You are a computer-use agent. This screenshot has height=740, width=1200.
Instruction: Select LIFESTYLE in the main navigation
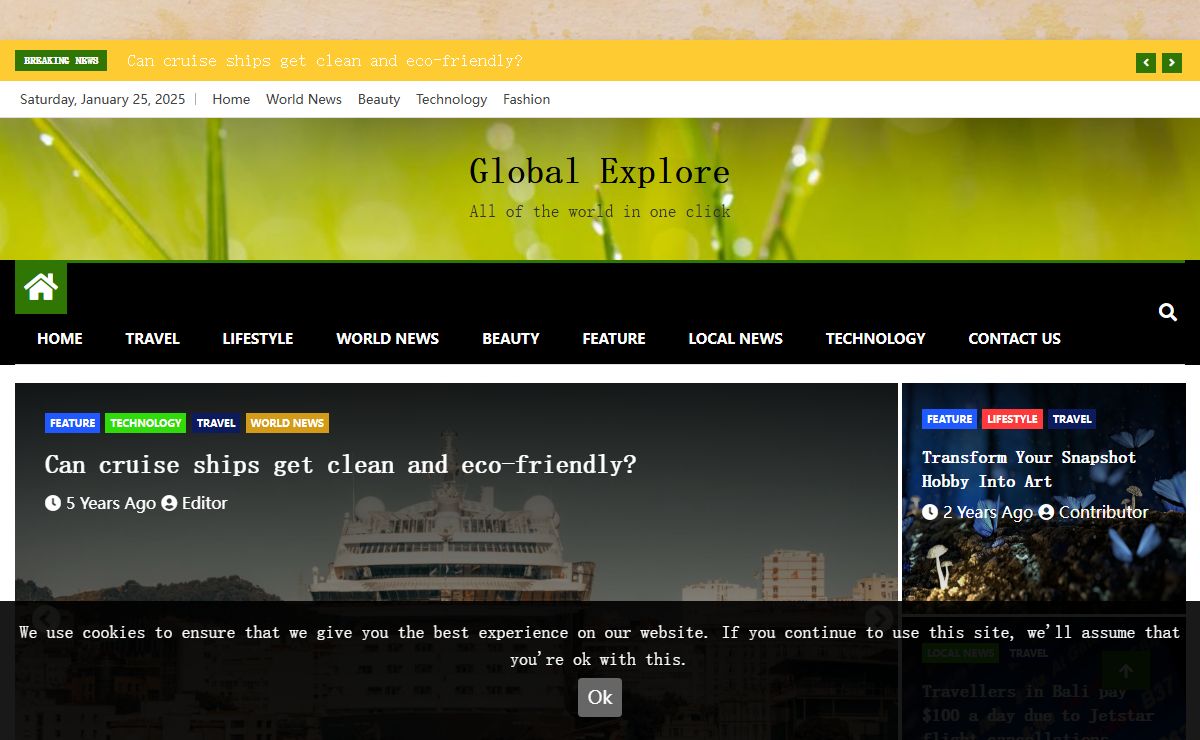[258, 338]
